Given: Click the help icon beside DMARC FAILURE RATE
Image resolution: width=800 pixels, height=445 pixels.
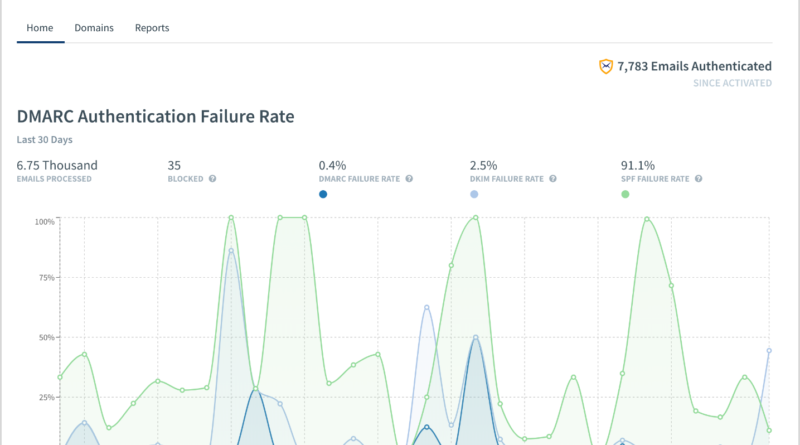Looking at the screenshot, I should pyautogui.click(x=409, y=179).
